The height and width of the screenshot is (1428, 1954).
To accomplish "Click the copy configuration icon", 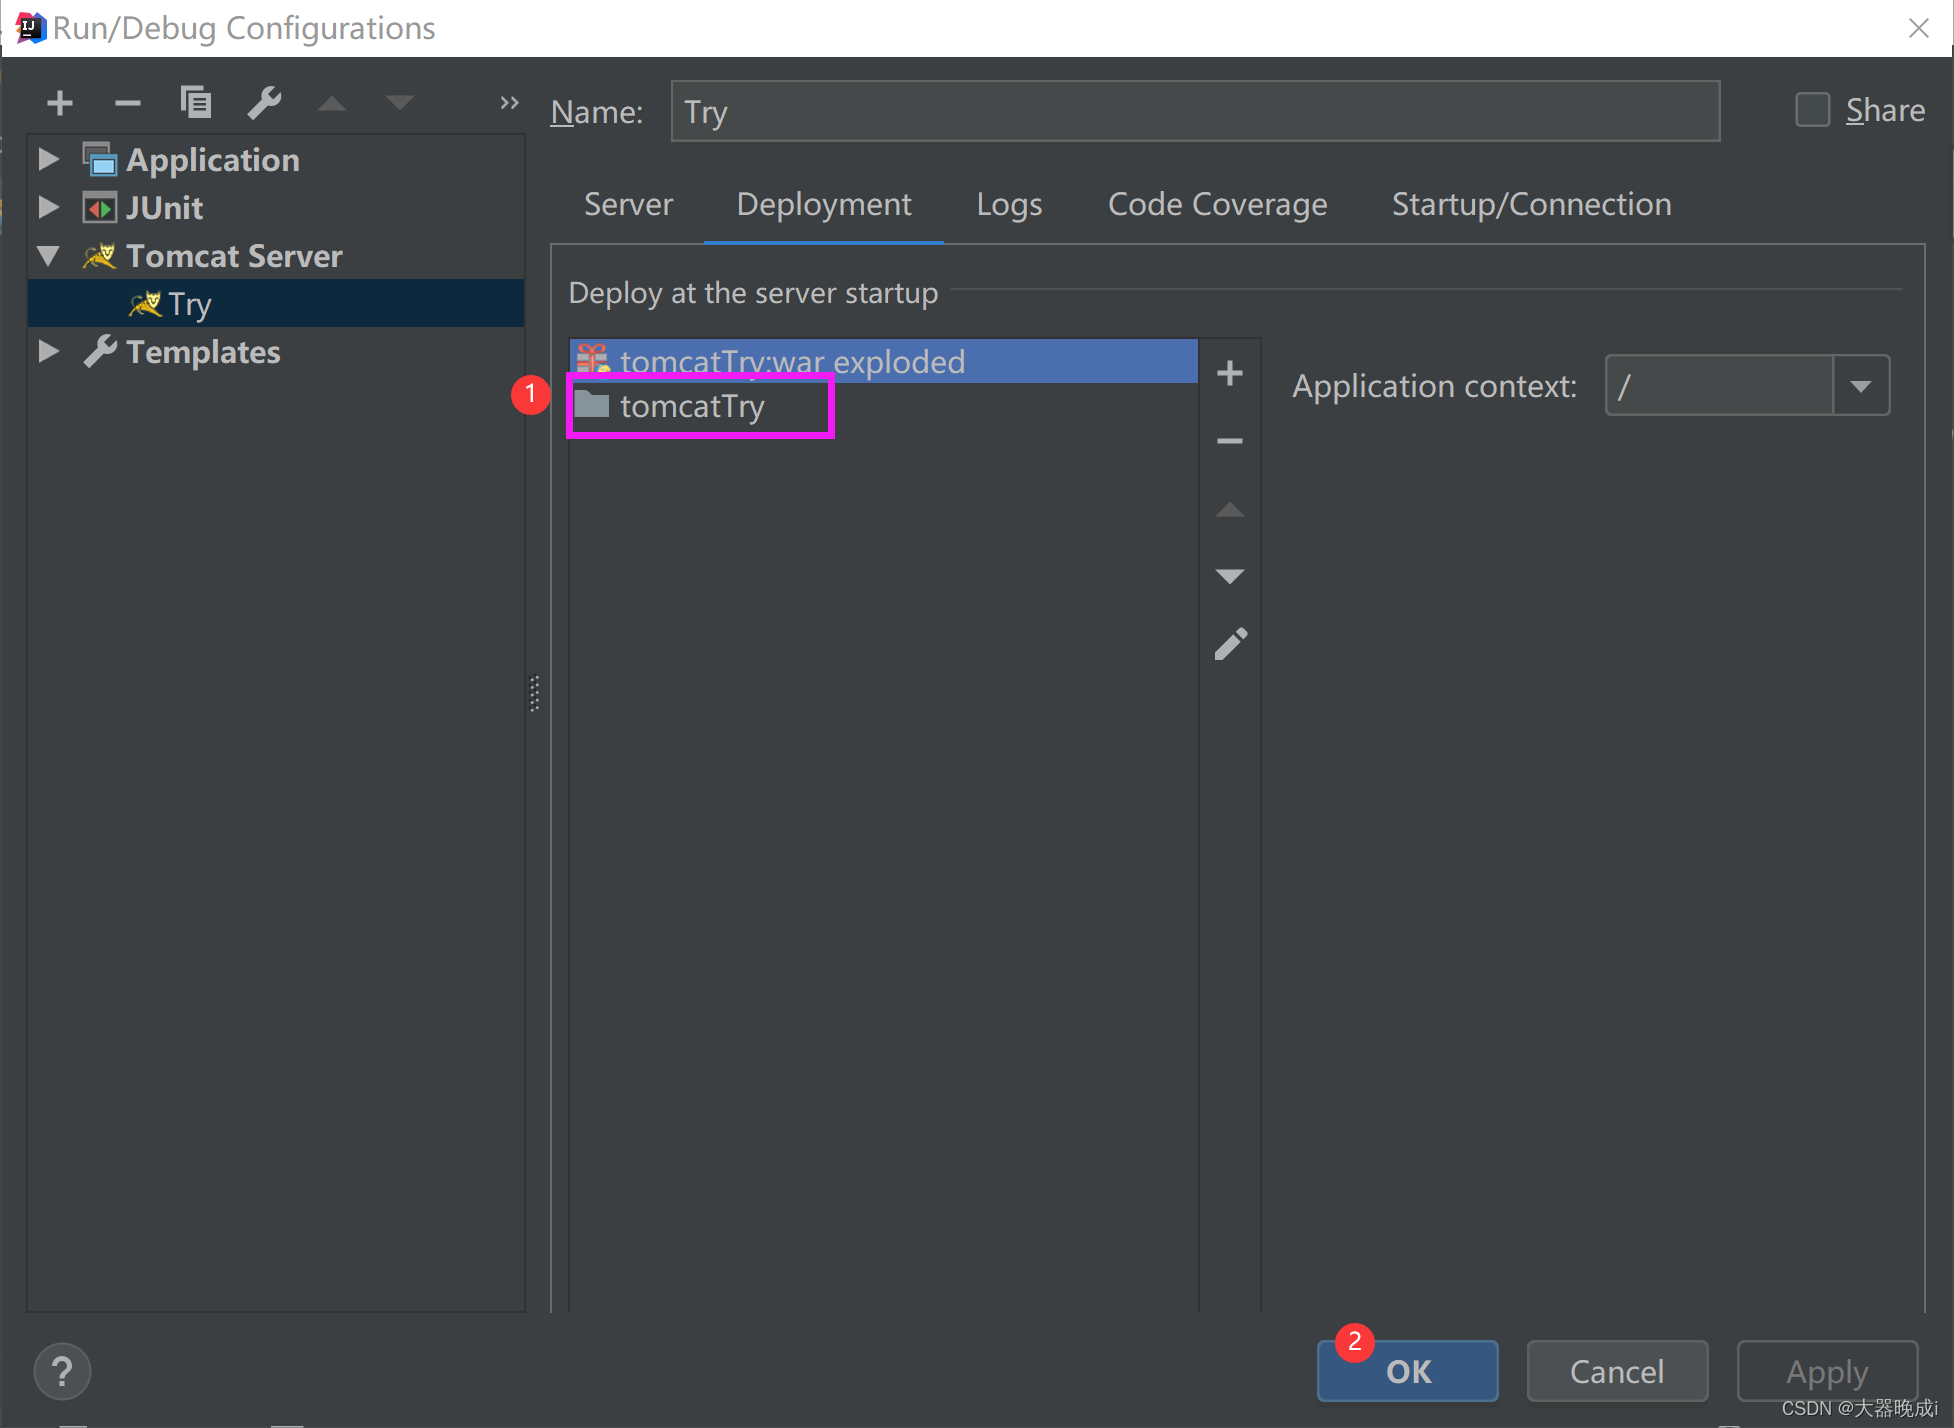I will pyautogui.click(x=195, y=102).
